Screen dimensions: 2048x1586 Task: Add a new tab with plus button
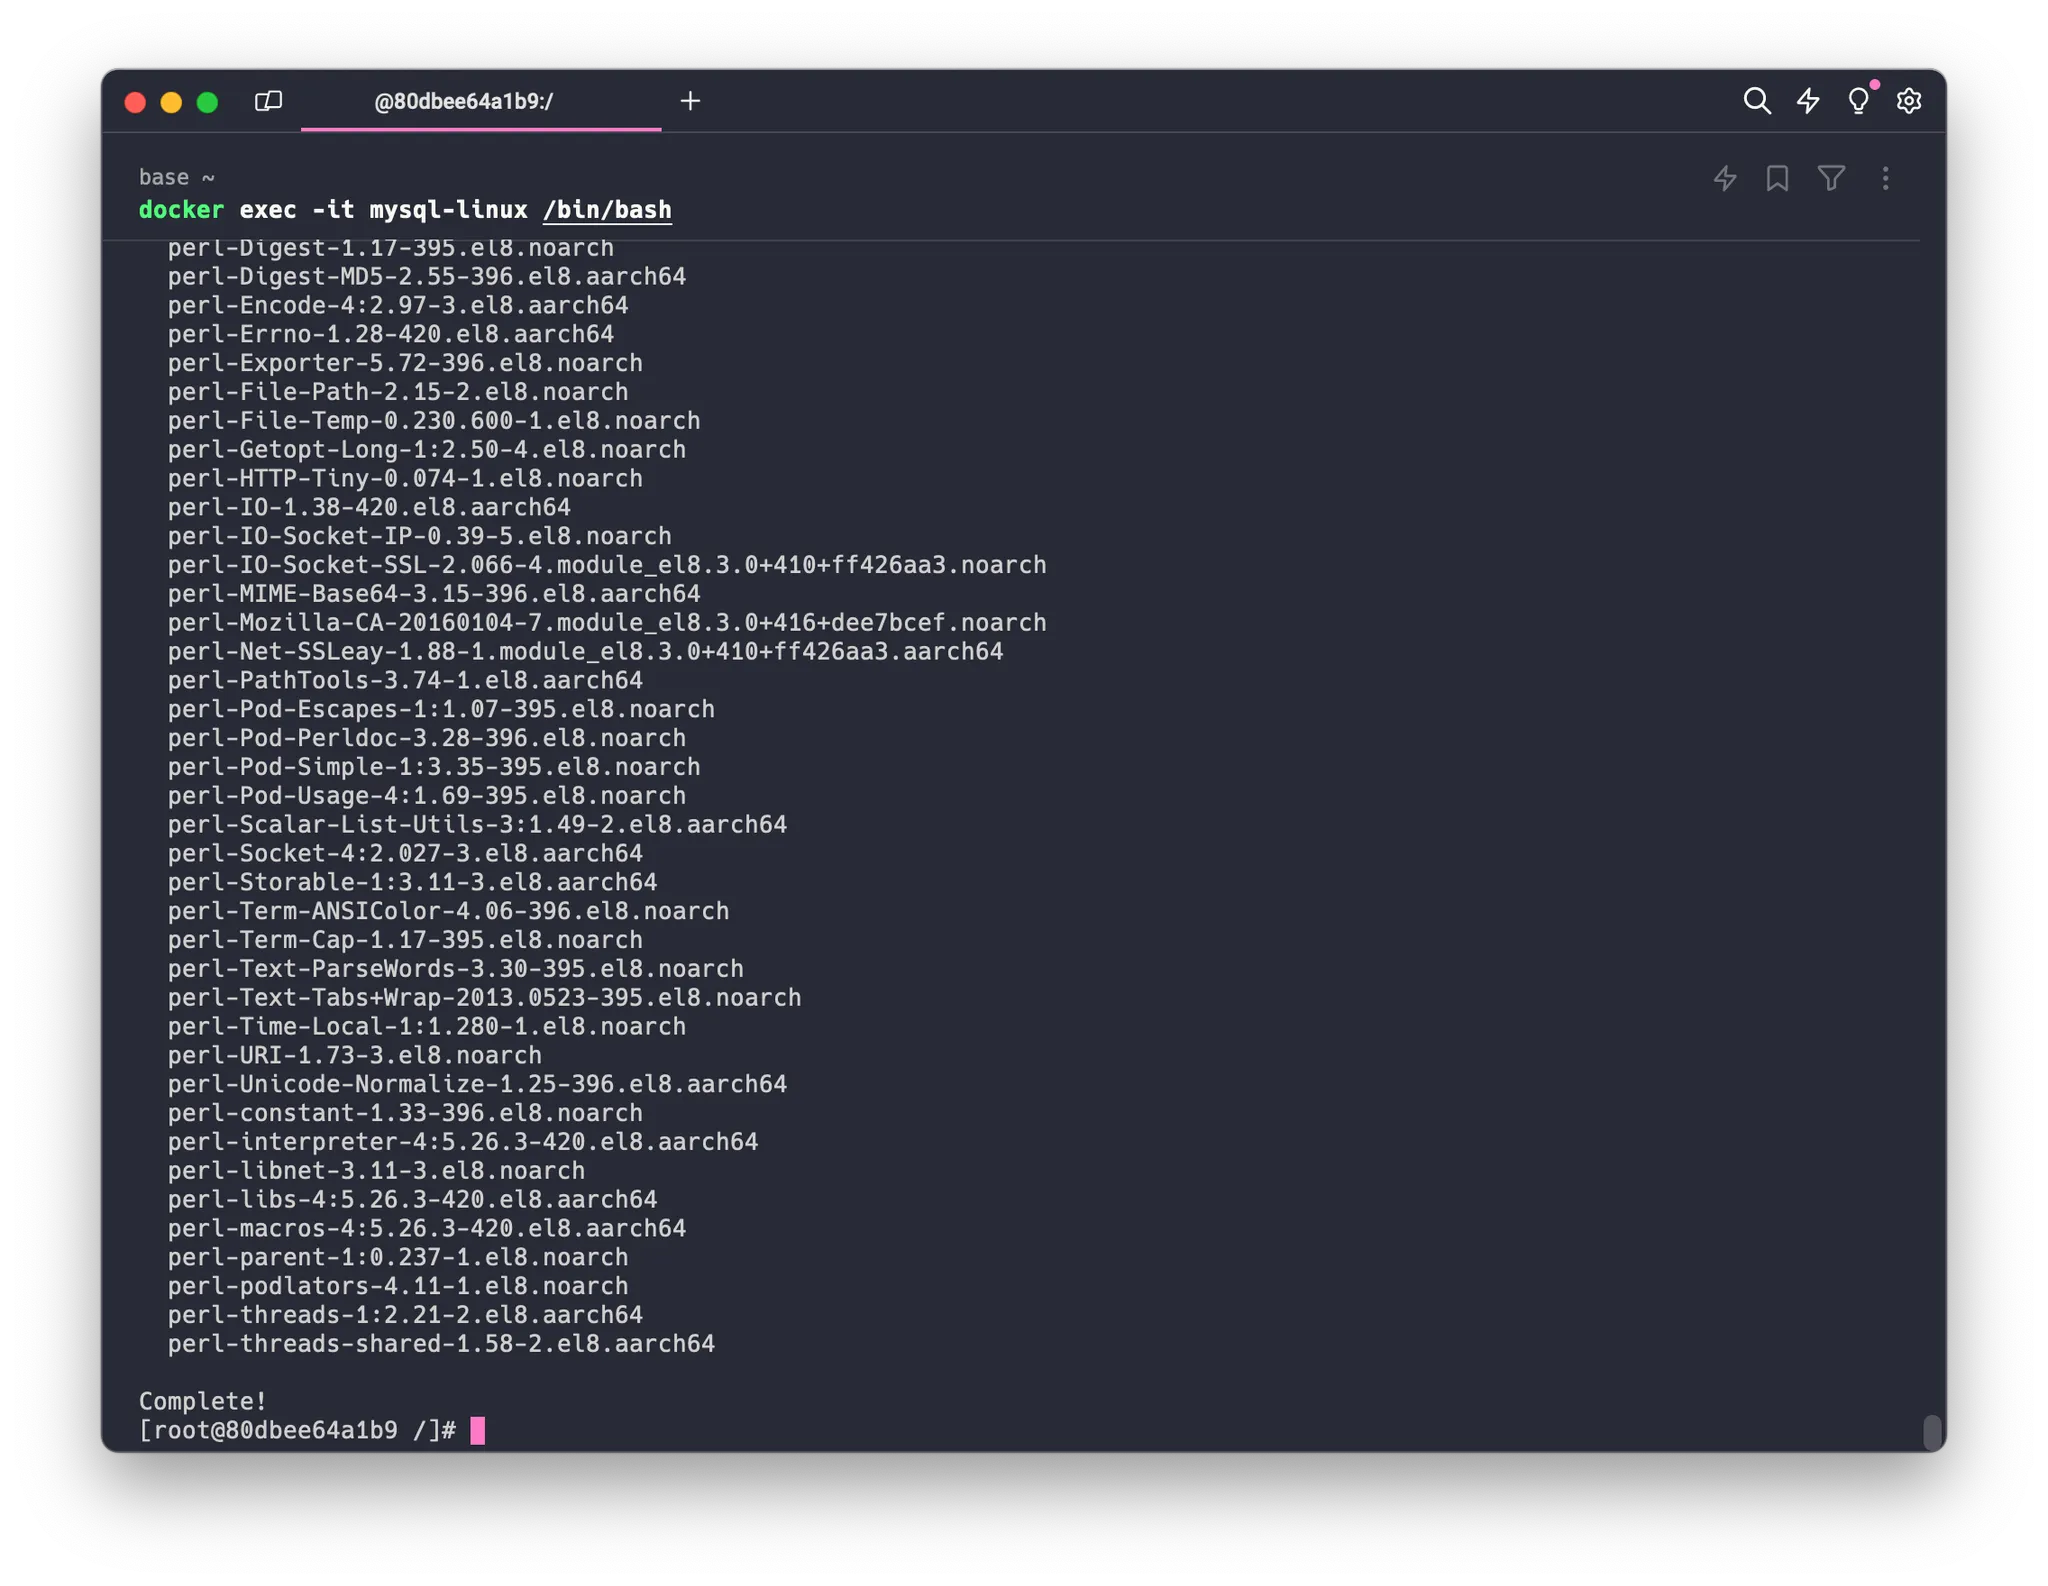(x=690, y=101)
